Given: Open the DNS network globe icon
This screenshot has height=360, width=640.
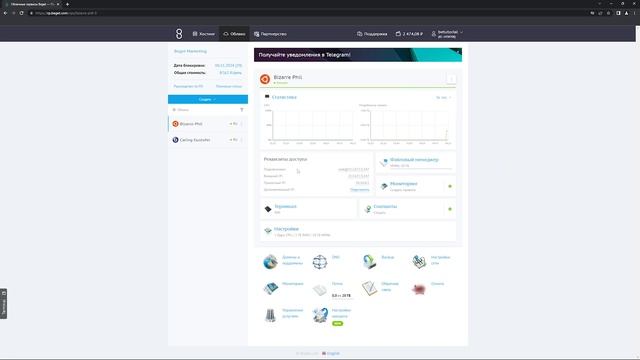Looking at the screenshot, I should [x=320, y=262].
